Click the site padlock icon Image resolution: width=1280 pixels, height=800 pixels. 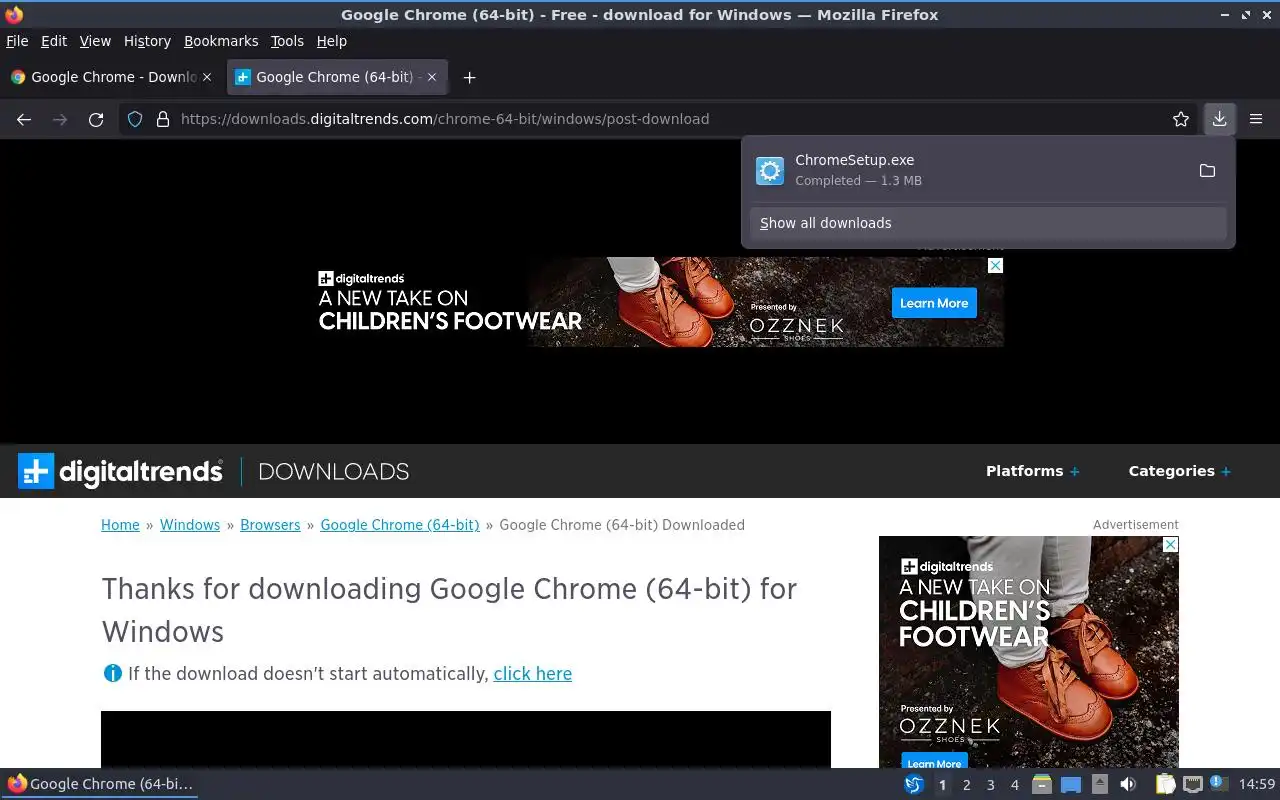(x=163, y=119)
